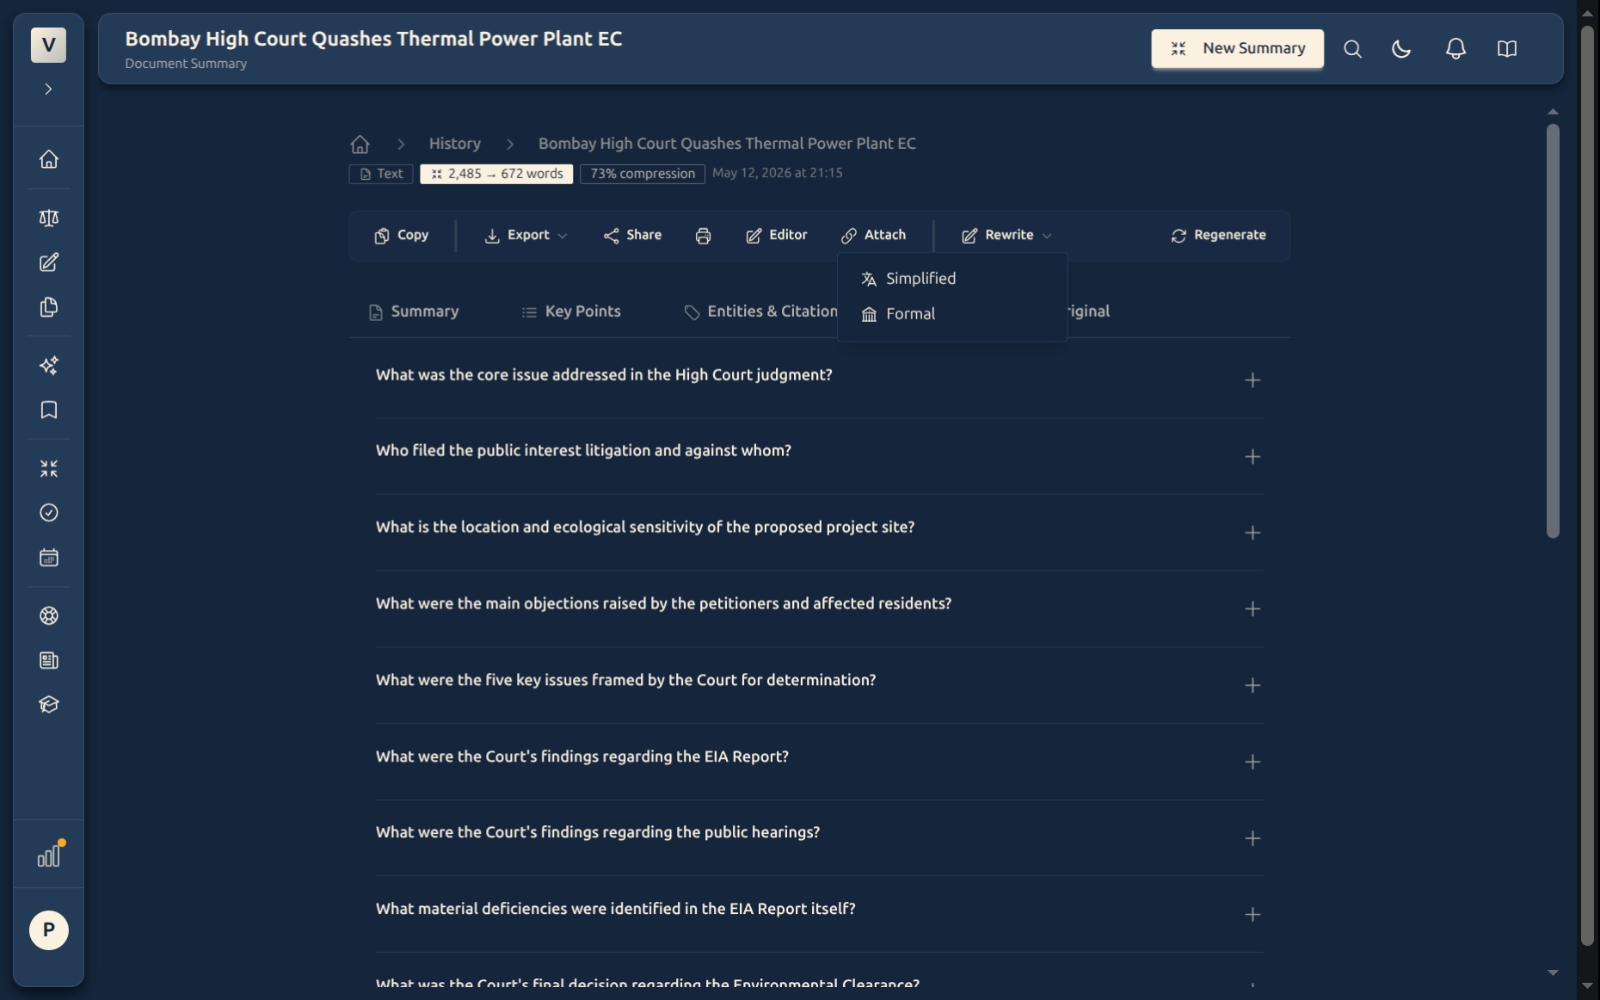Viewport: 1600px width, 1000px height.
Task: Open the documents copy icon in sidebar
Action: pos(48,307)
